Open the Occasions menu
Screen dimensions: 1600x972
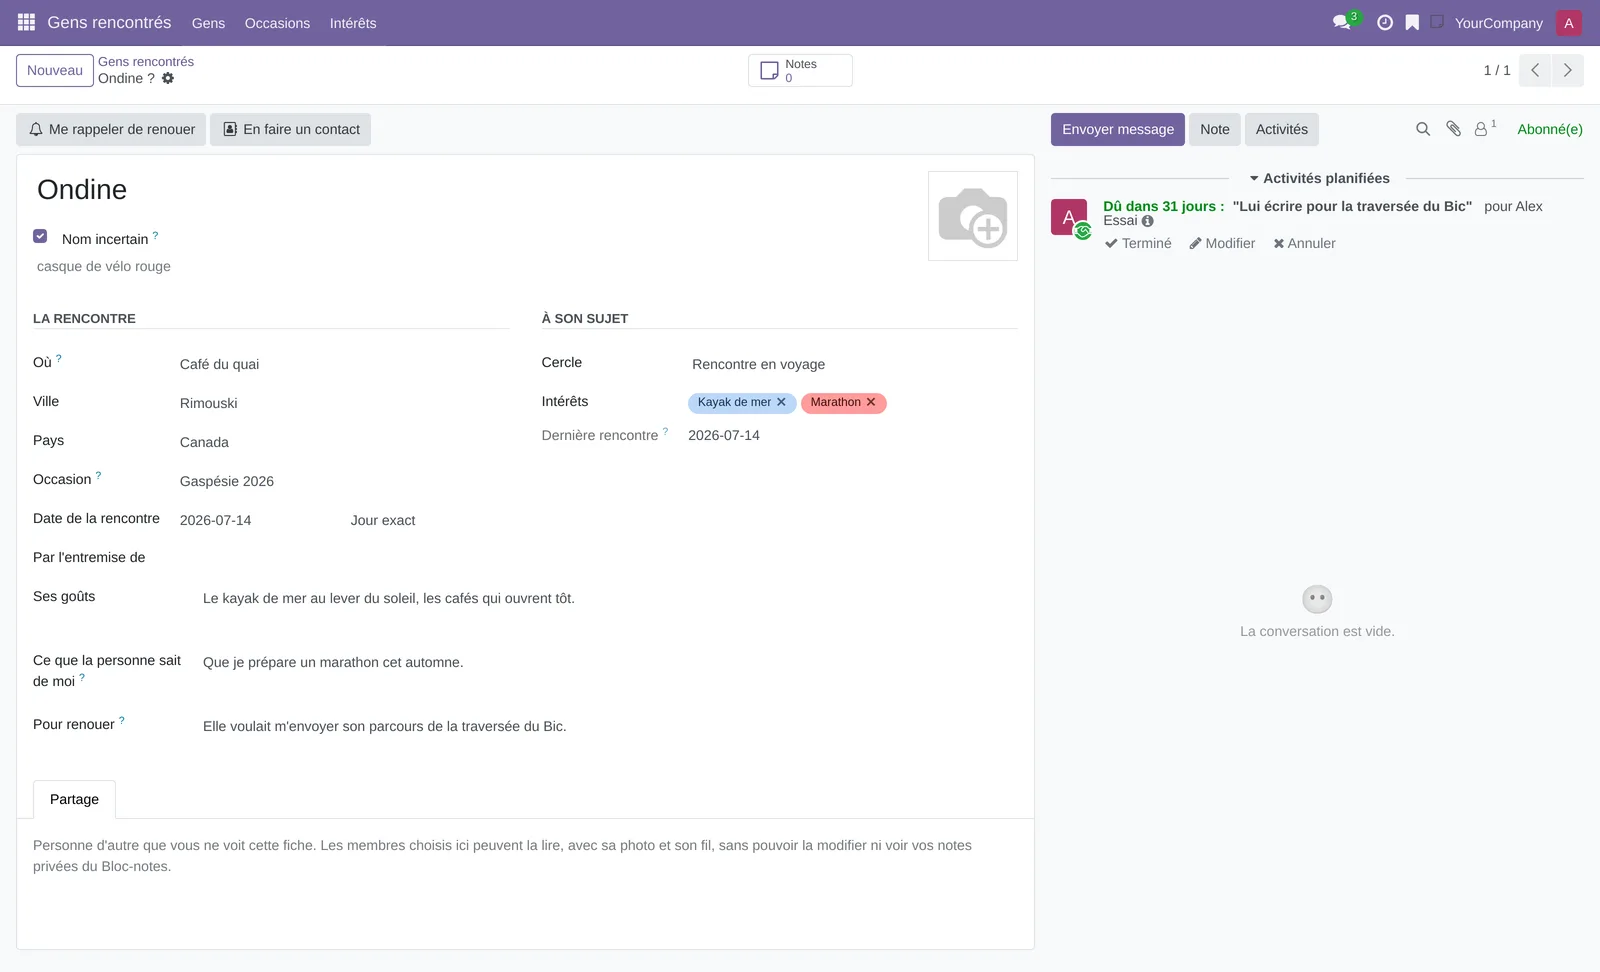click(x=277, y=23)
